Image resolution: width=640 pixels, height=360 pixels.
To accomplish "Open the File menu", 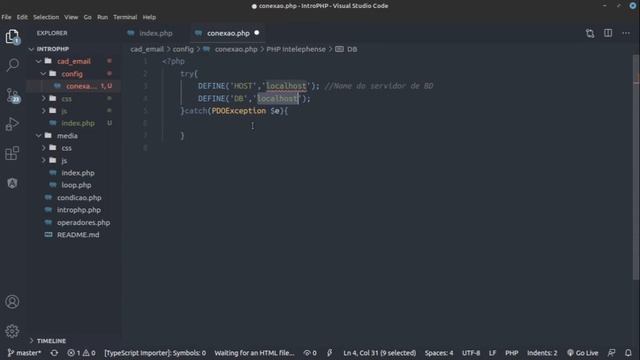I will (x=6, y=17).
